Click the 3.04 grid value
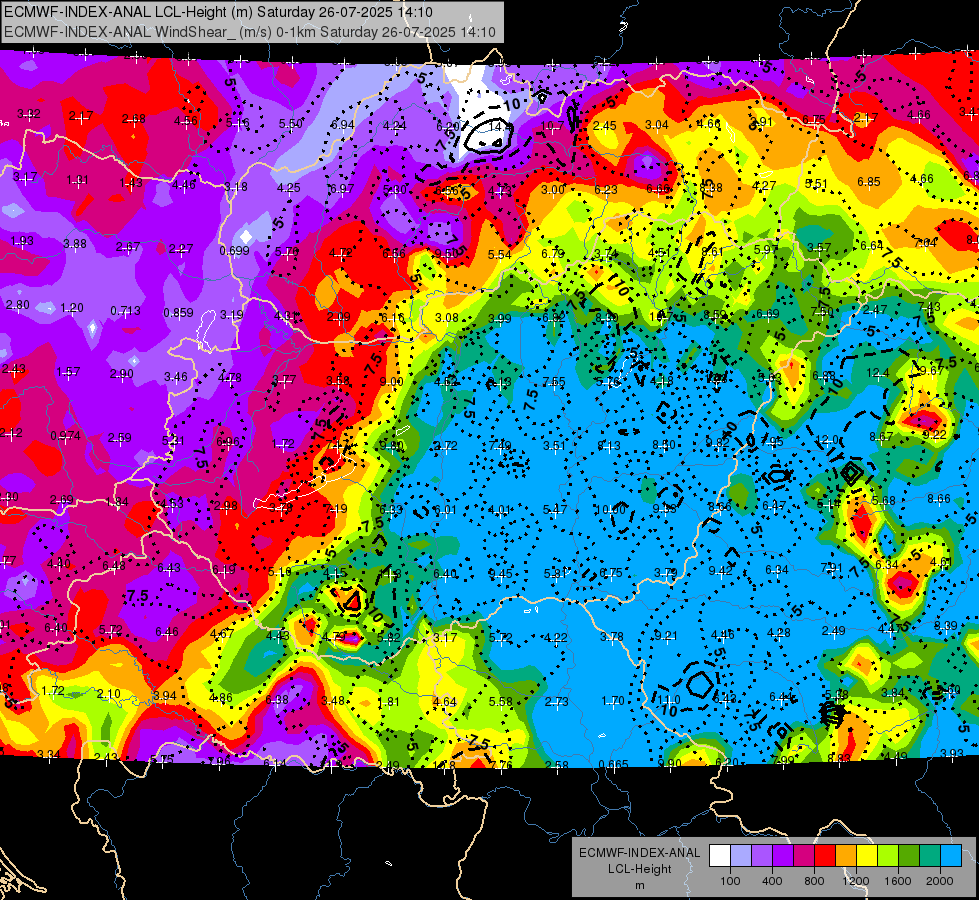 coord(657,125)
